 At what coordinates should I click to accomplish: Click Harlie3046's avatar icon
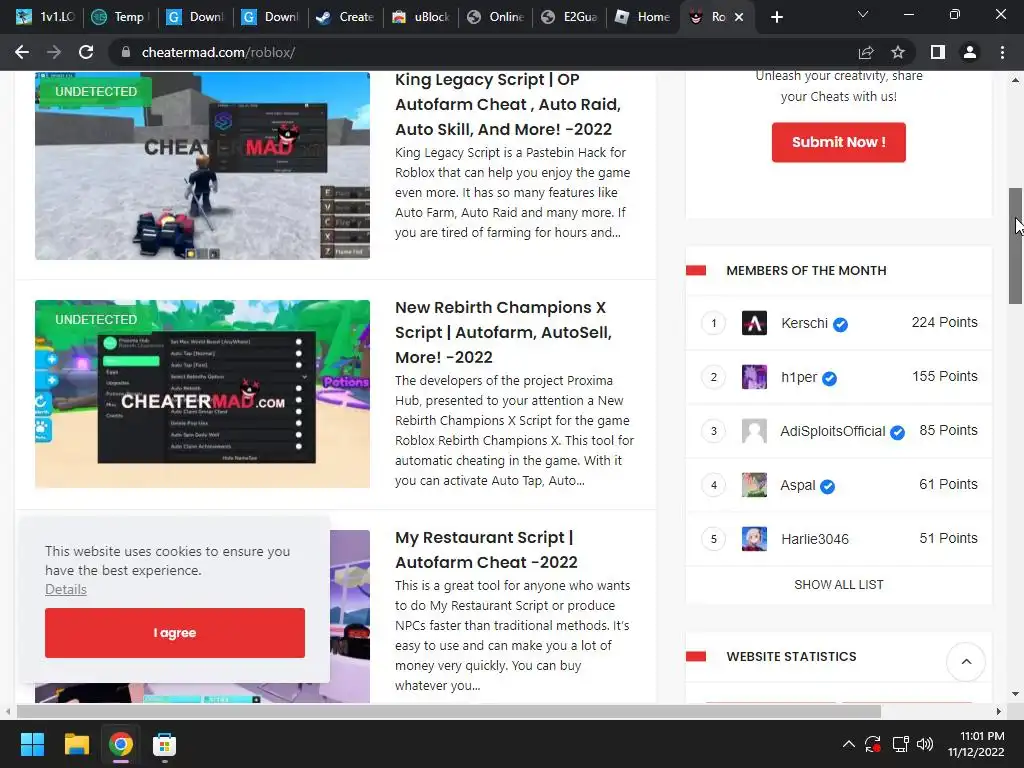(x=754, y=539)
